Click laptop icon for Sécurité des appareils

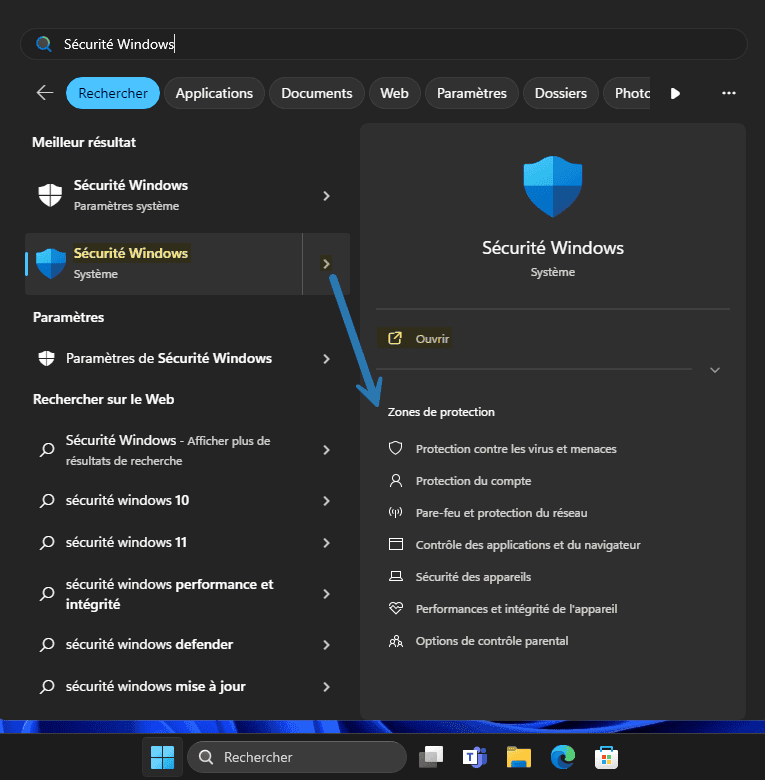click(395, 576)
